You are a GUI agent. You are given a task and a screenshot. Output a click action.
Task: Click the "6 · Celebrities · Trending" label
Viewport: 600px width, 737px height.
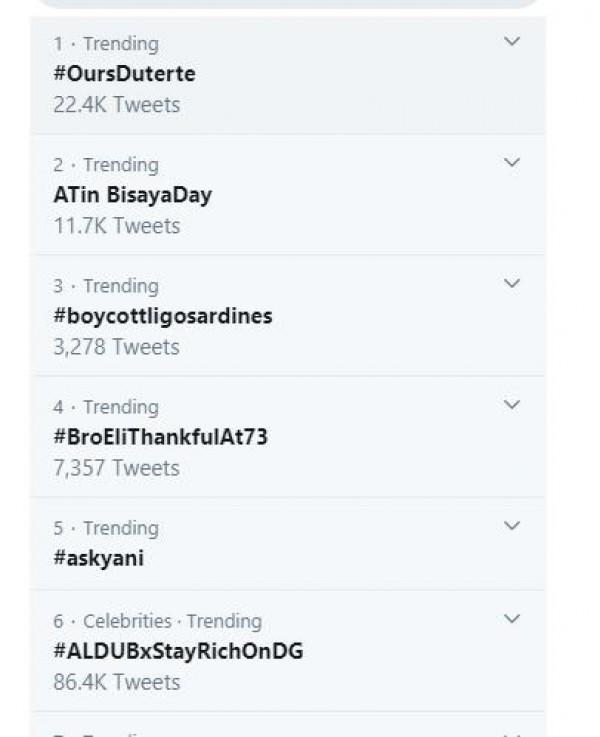157,621
